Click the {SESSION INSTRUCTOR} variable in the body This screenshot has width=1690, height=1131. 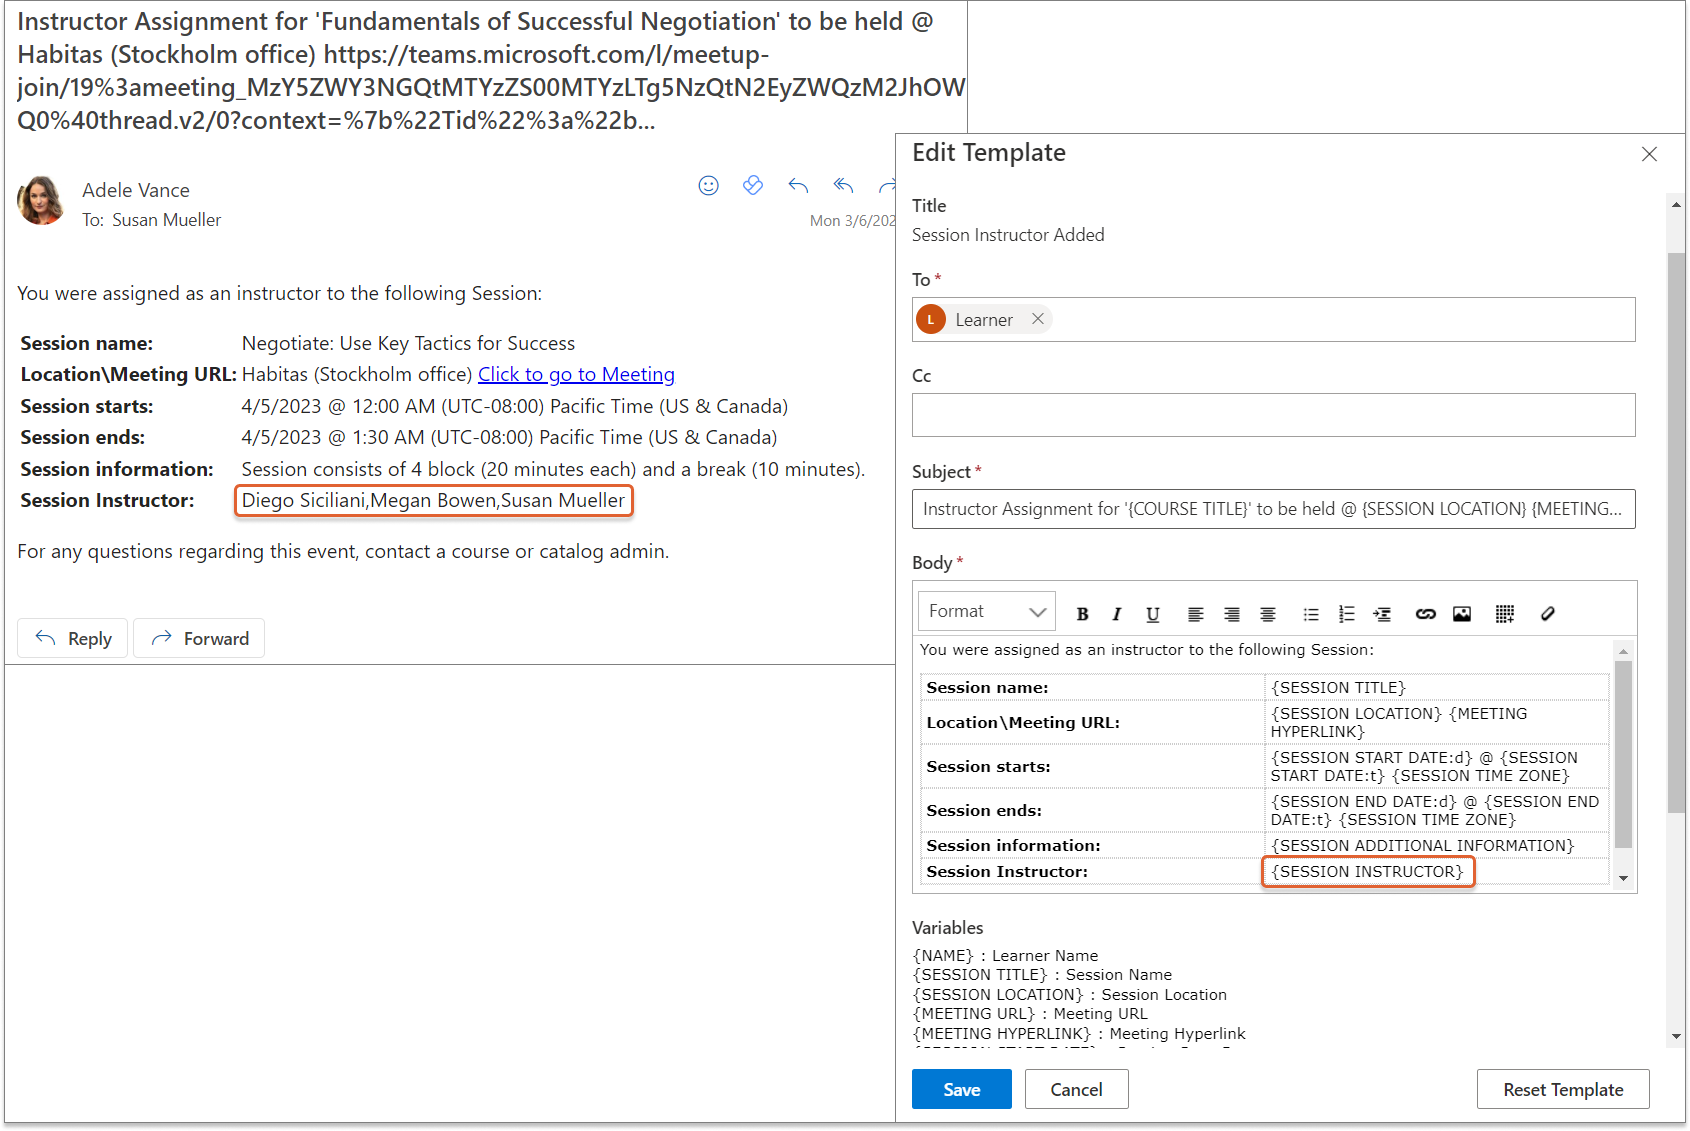[1367, 872]
